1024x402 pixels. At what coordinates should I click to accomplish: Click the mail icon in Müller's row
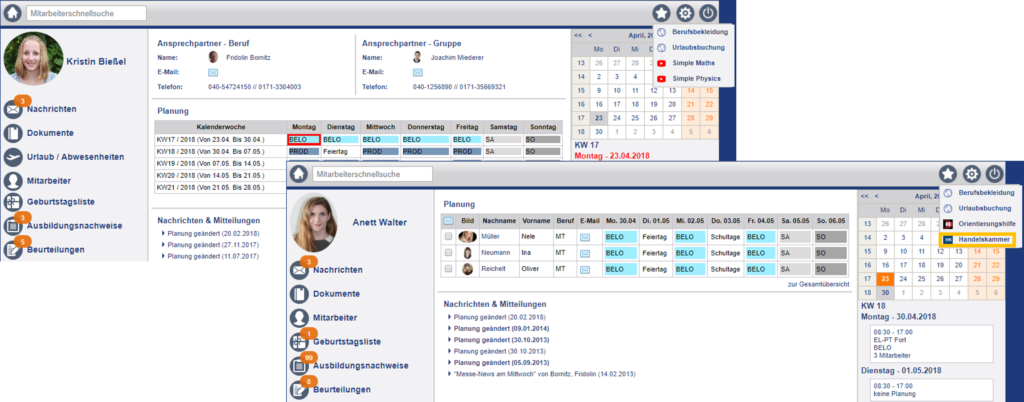tap(584, 237)
